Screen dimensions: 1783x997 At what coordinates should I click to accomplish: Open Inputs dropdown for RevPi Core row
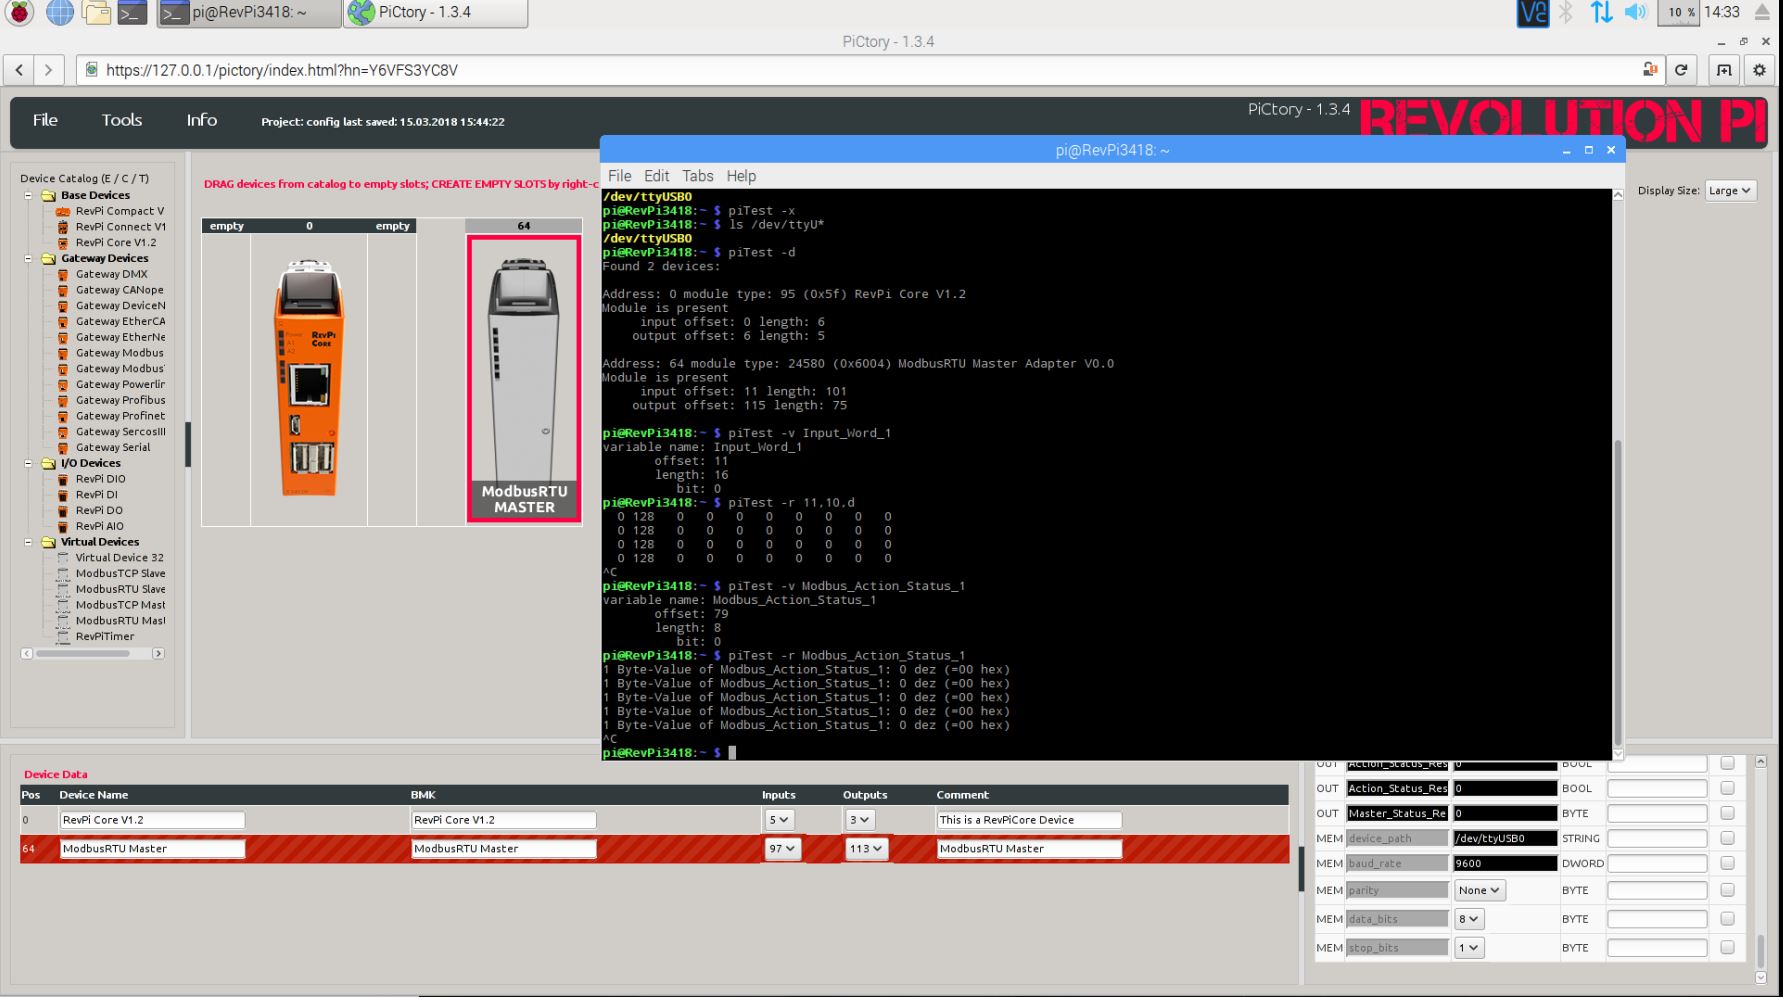click(x=778, y=820)
